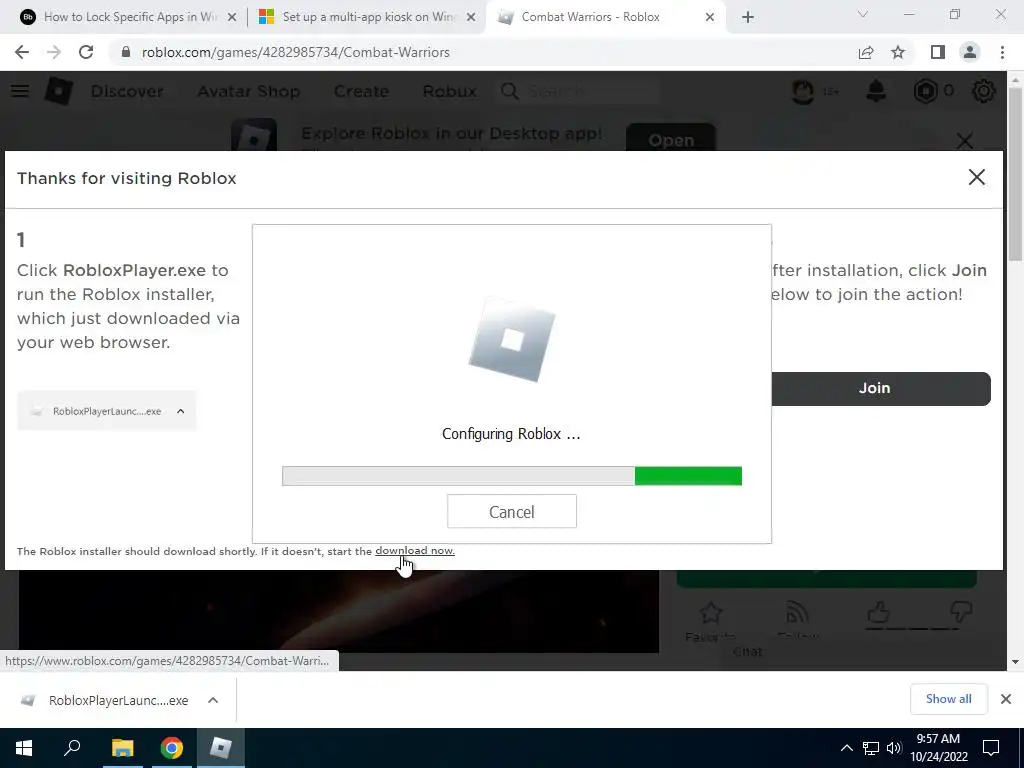Click the taskbar clock showing 9:57 AM
This screenshot has height=768, width=1024.
[938, 748]
